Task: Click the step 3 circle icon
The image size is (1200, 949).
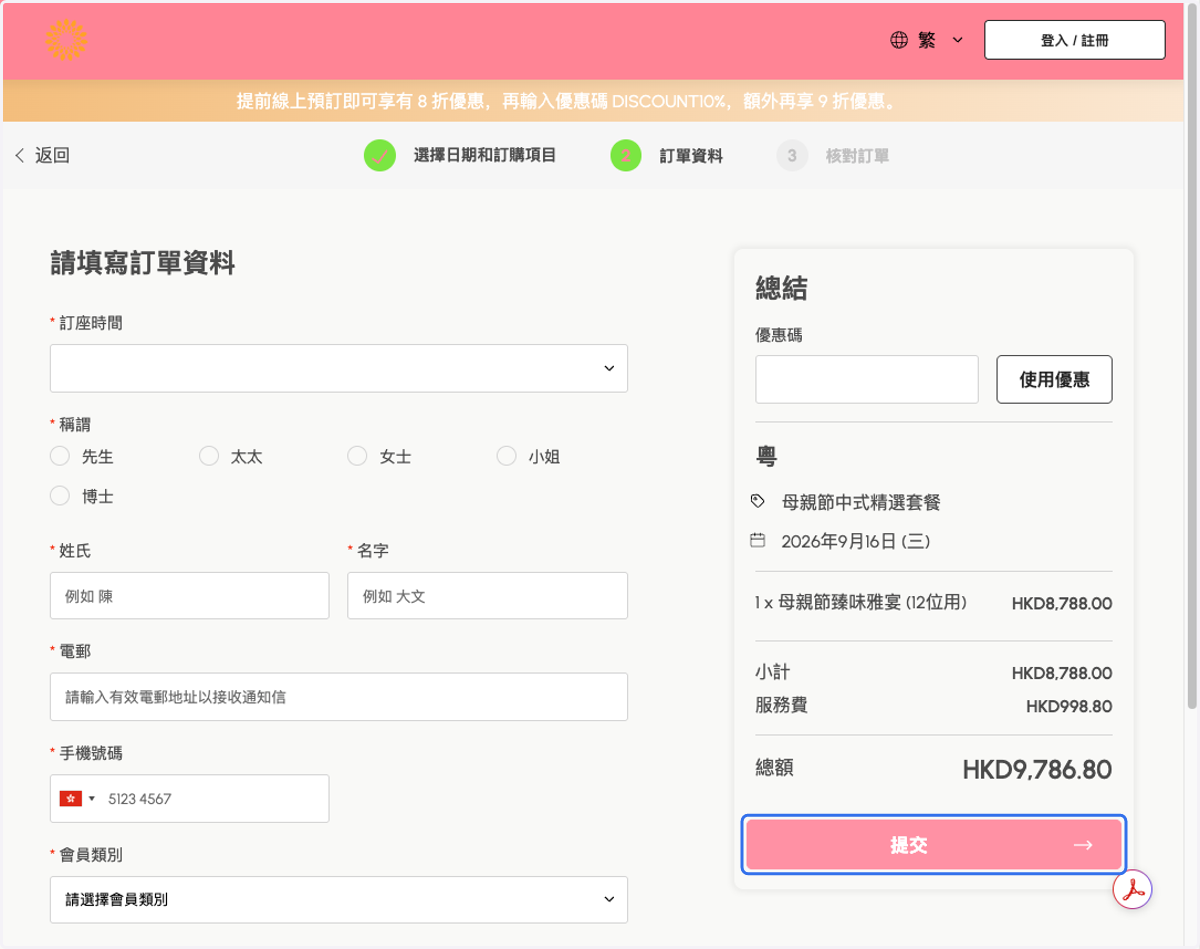Action: point(792,155)
